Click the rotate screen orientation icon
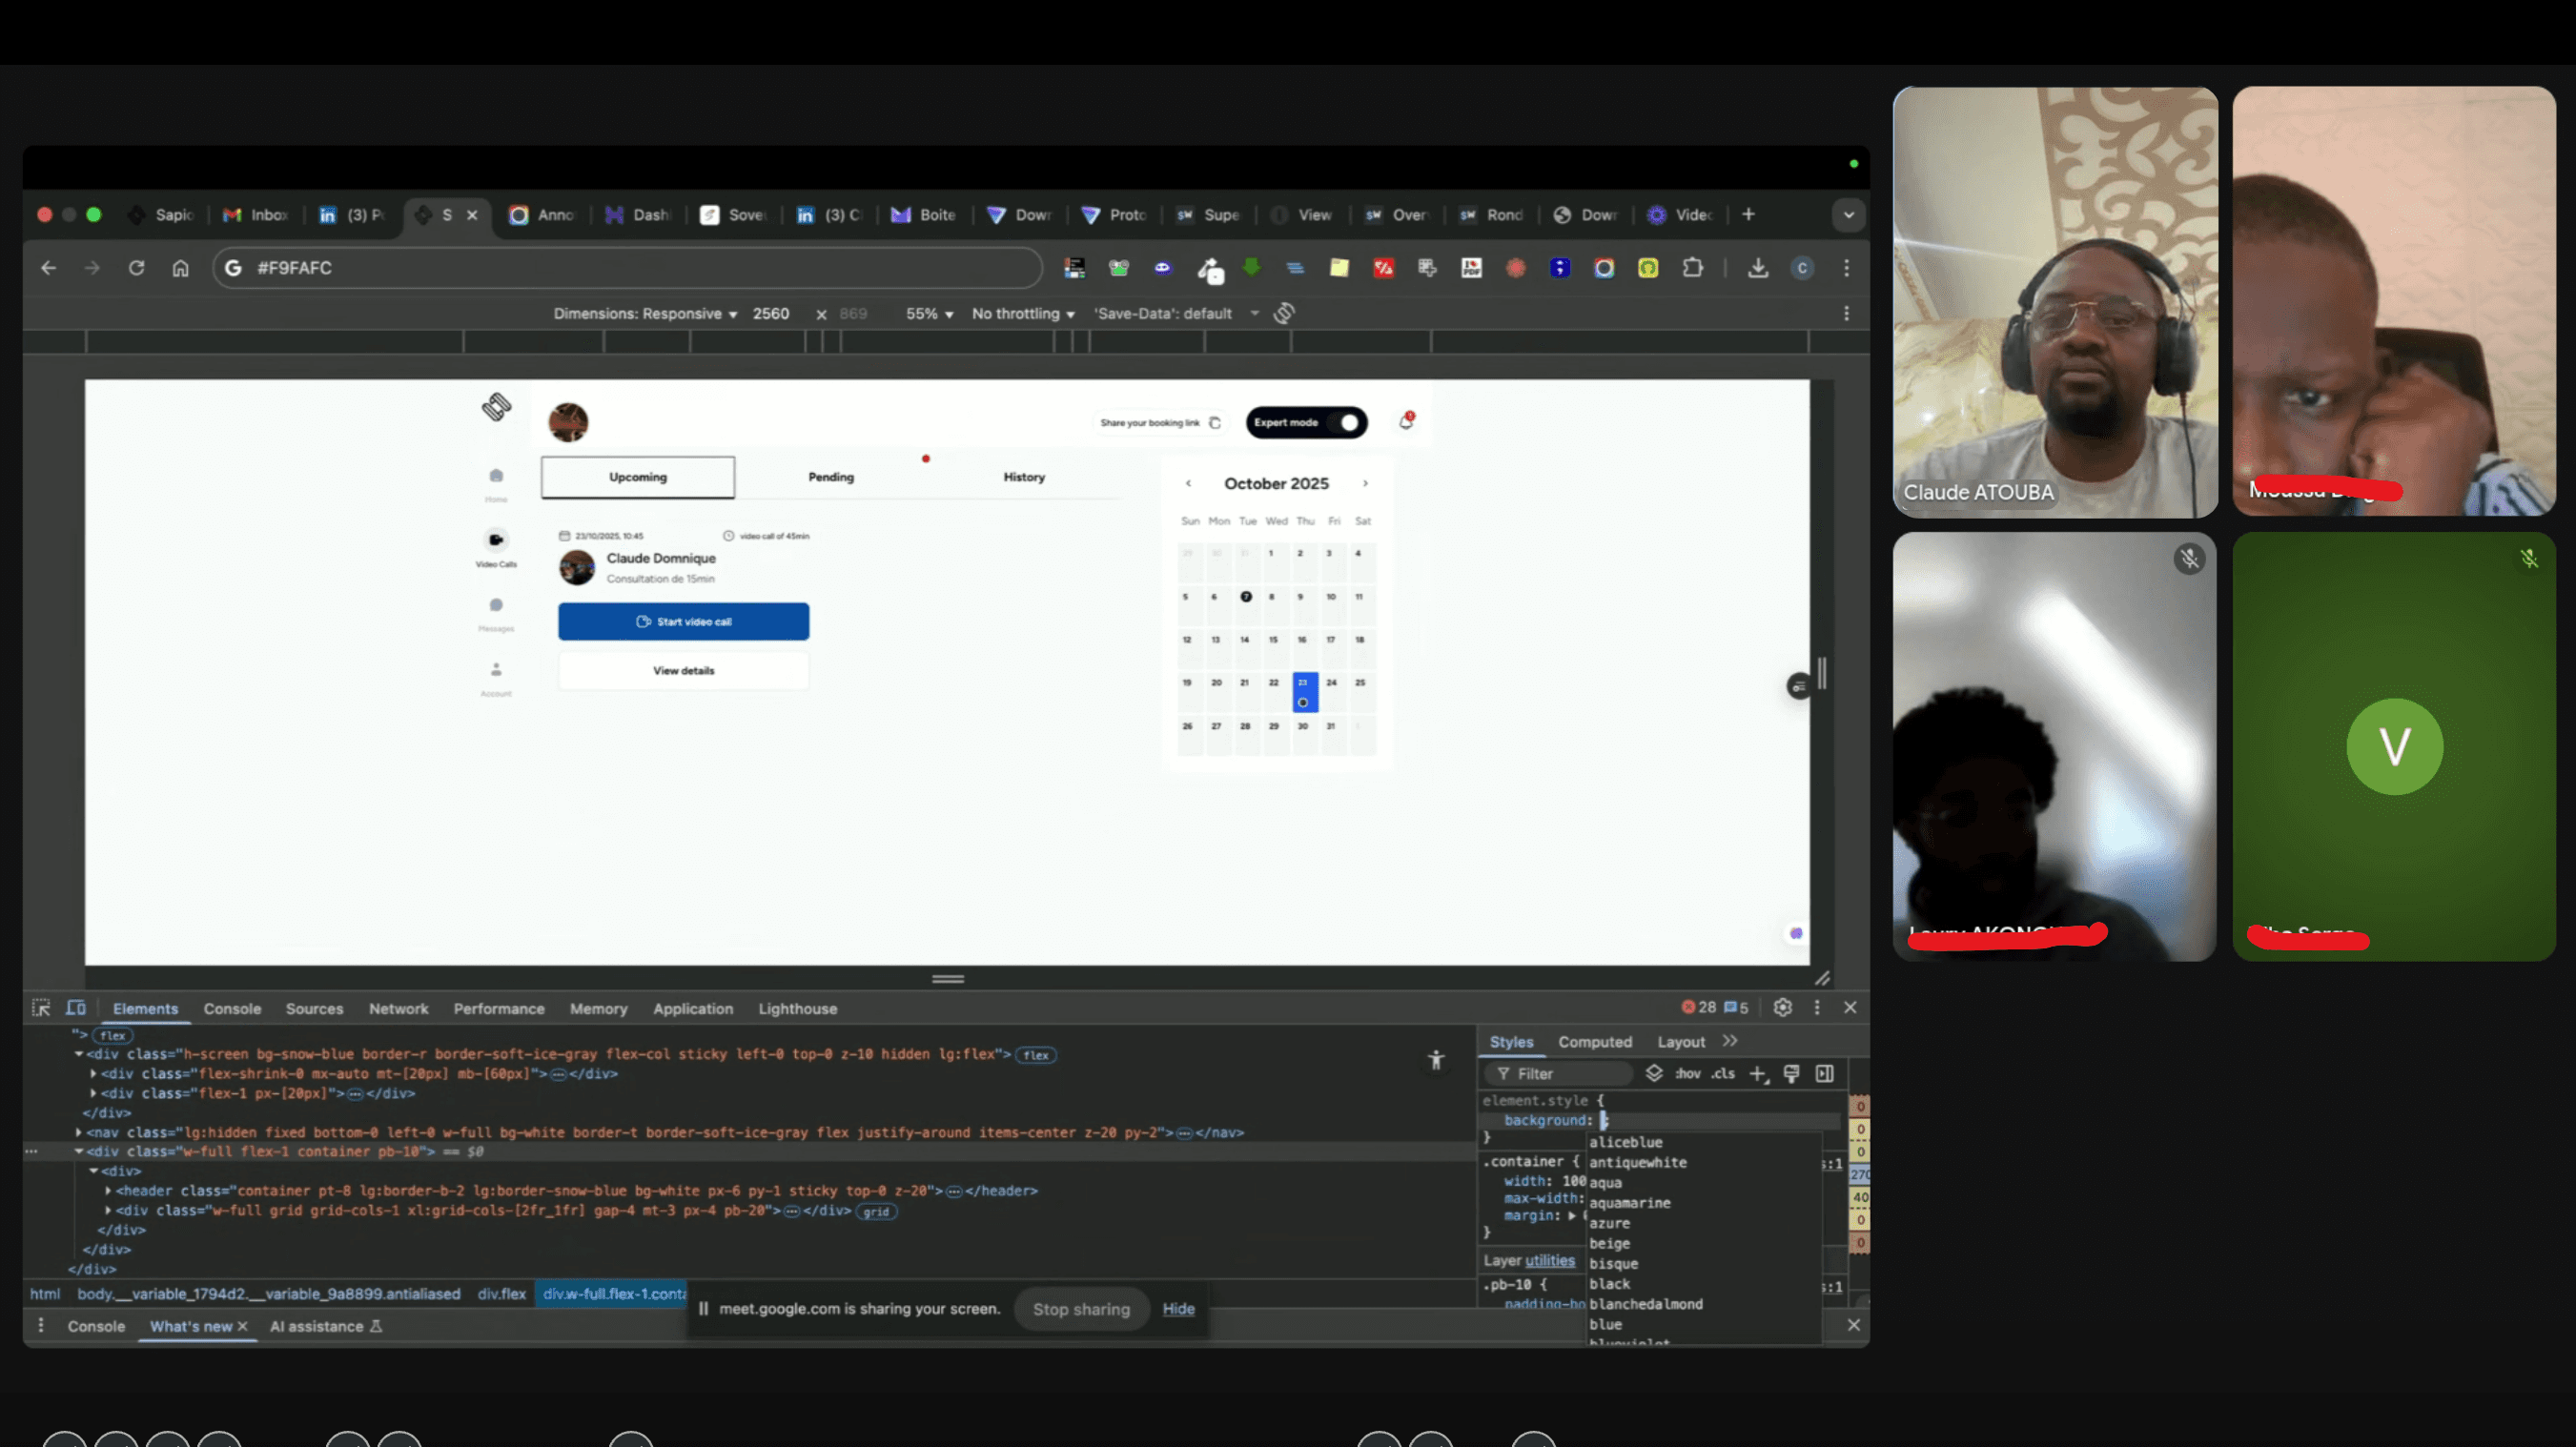Viewport: 2576px width, 1447px height. click(x=1284, y=314)
